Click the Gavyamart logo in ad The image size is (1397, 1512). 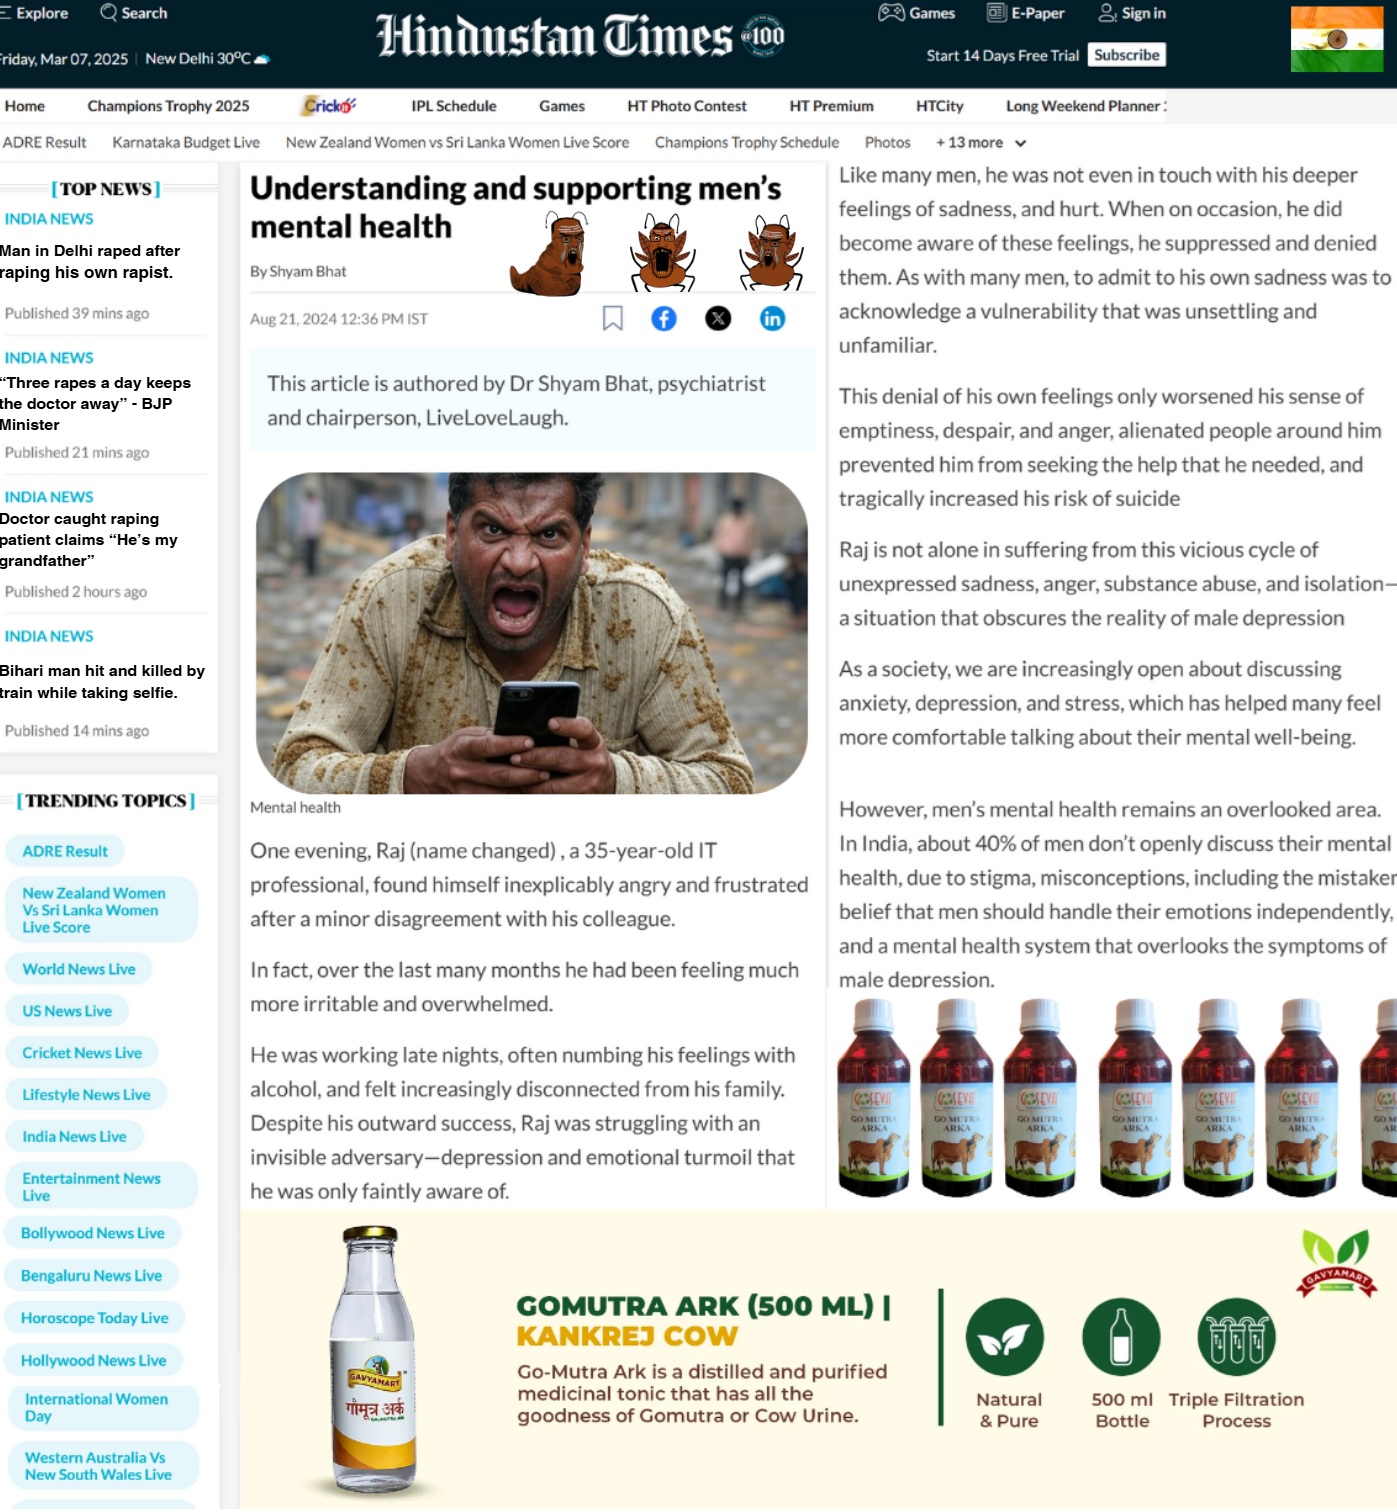pos(1336,1264)
